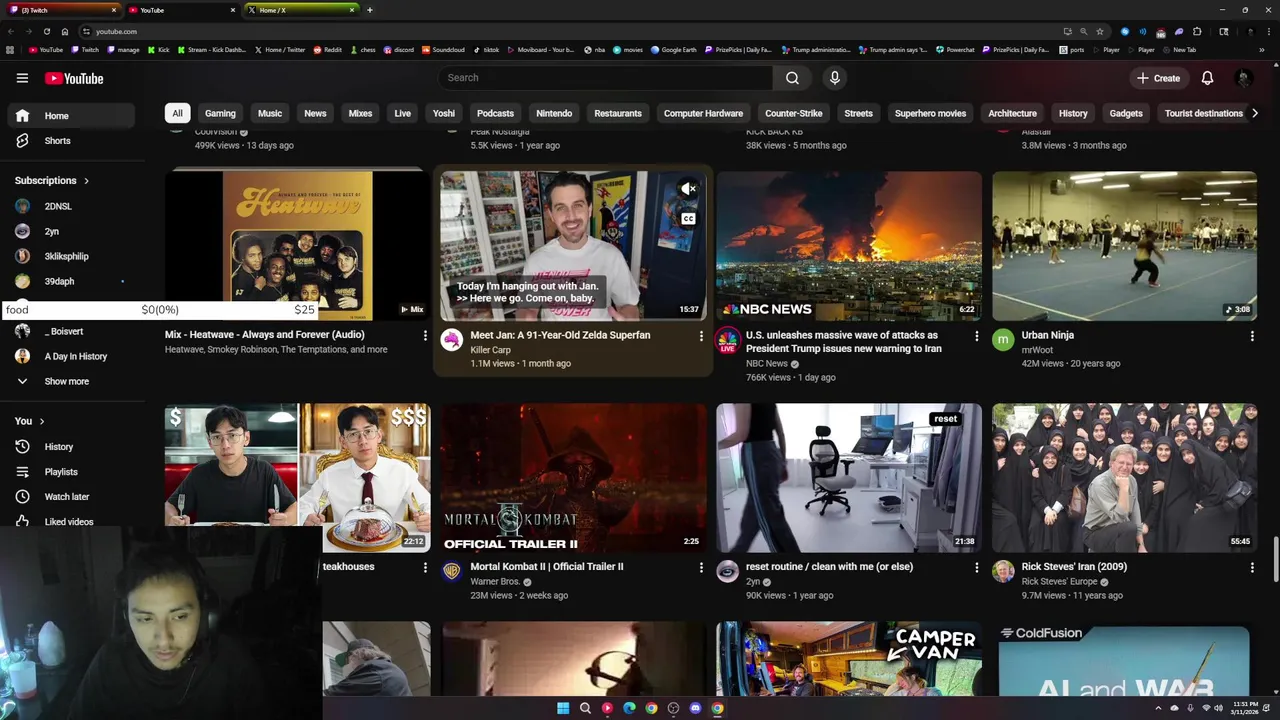Open more options for Urban Ninja video

pos(1252,336)
